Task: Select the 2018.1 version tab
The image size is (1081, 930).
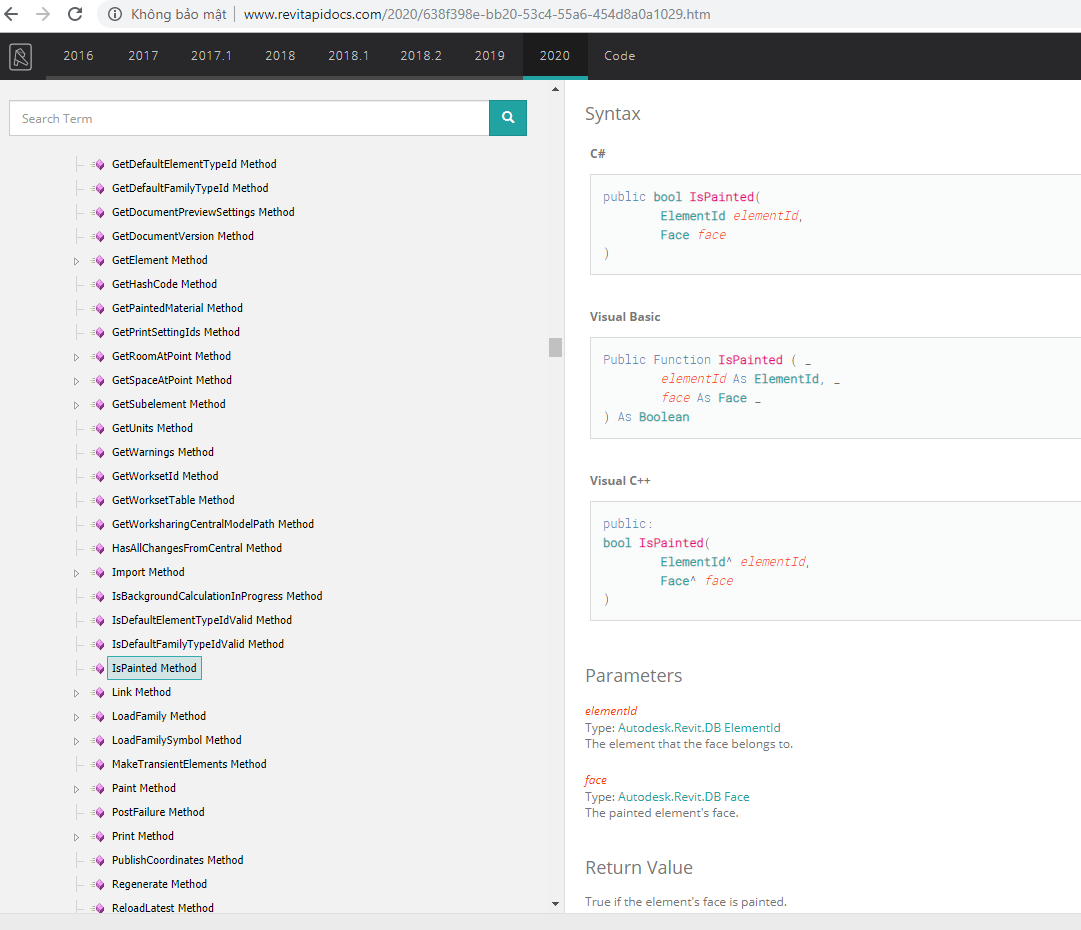Action: click(x=348, y=56)
